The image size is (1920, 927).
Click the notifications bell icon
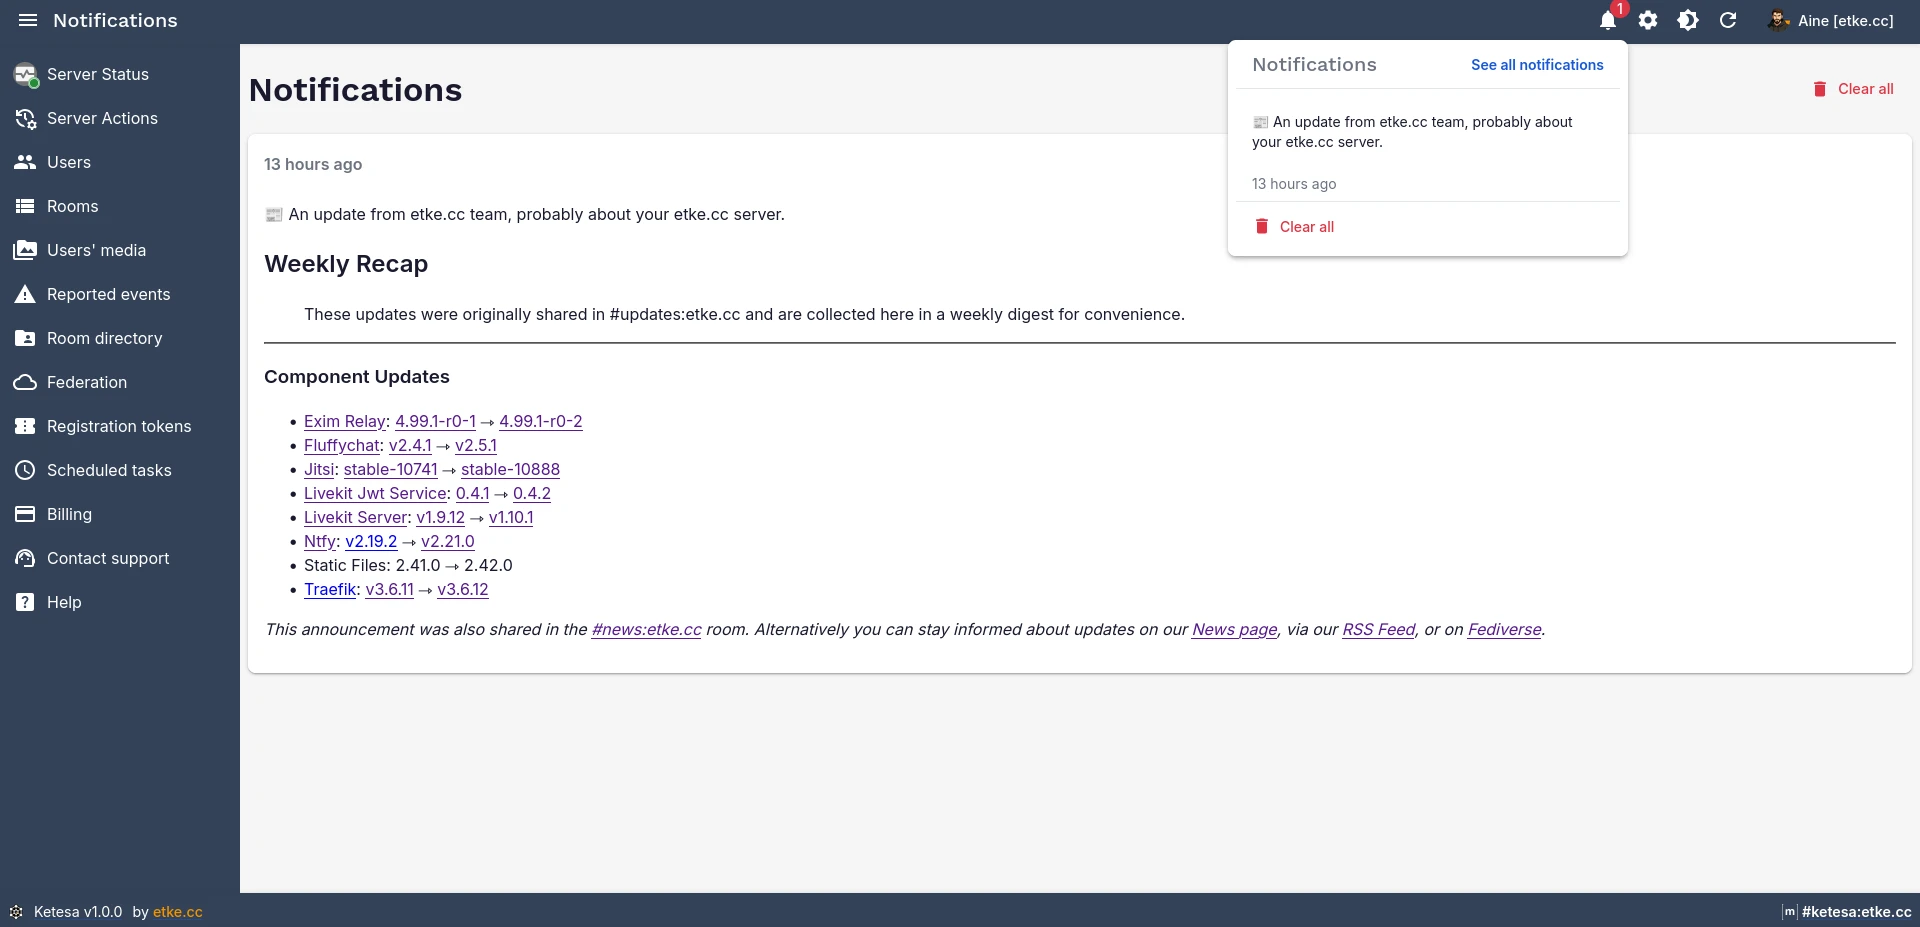point(1607,20)
